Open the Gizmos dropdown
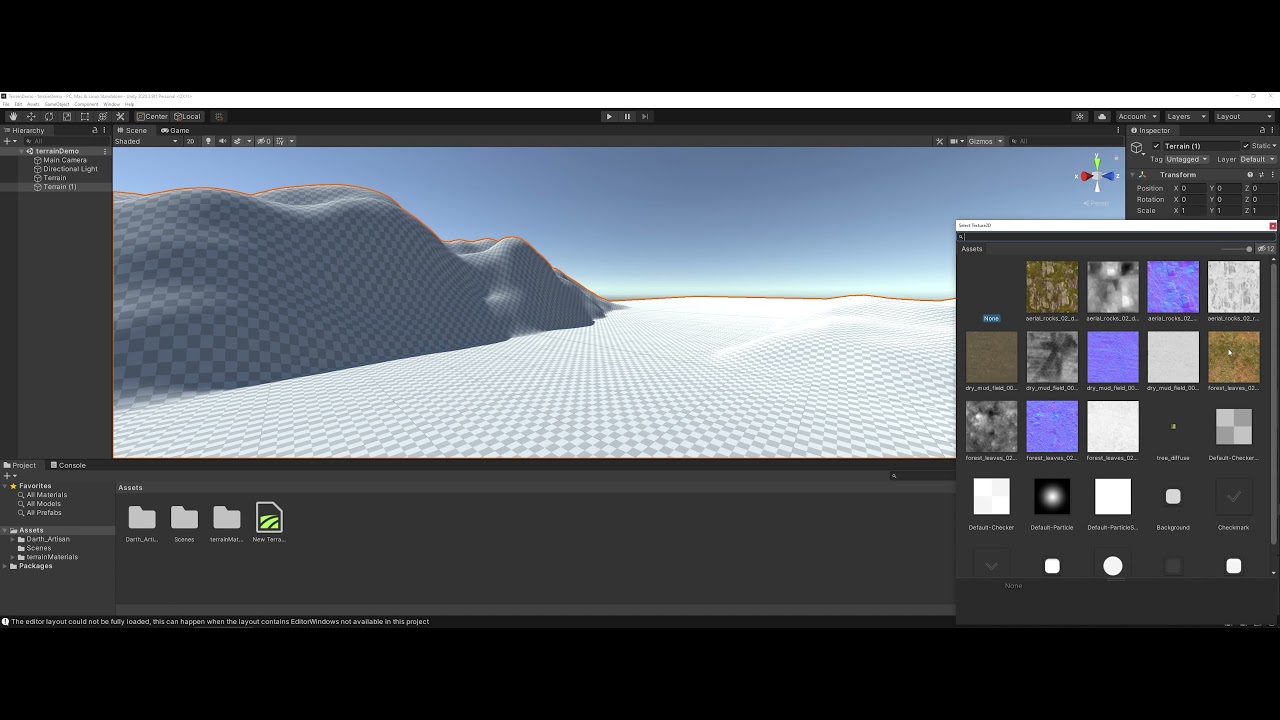Viewport: 1280px width, 720px height. [x=984, y=141]
